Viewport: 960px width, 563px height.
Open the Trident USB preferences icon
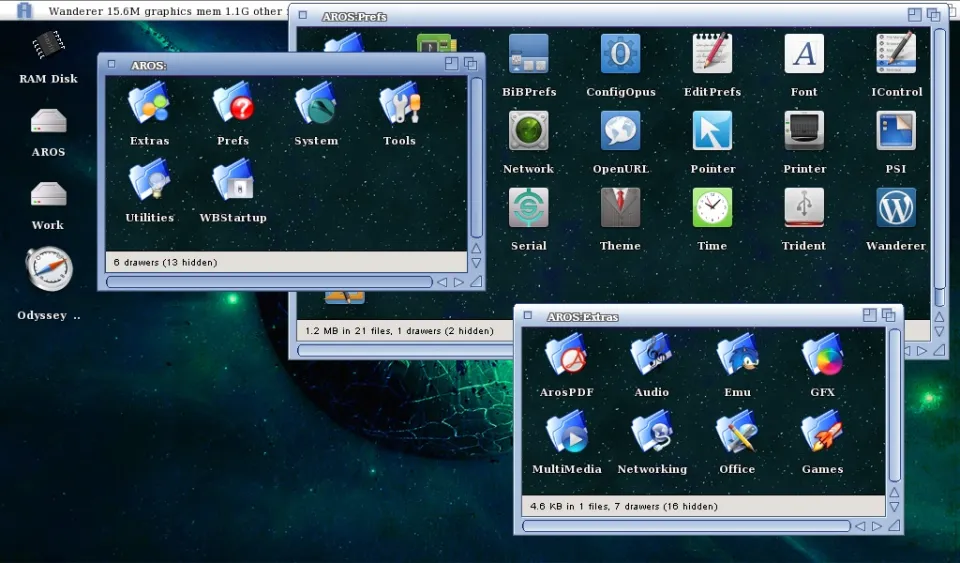804,208
